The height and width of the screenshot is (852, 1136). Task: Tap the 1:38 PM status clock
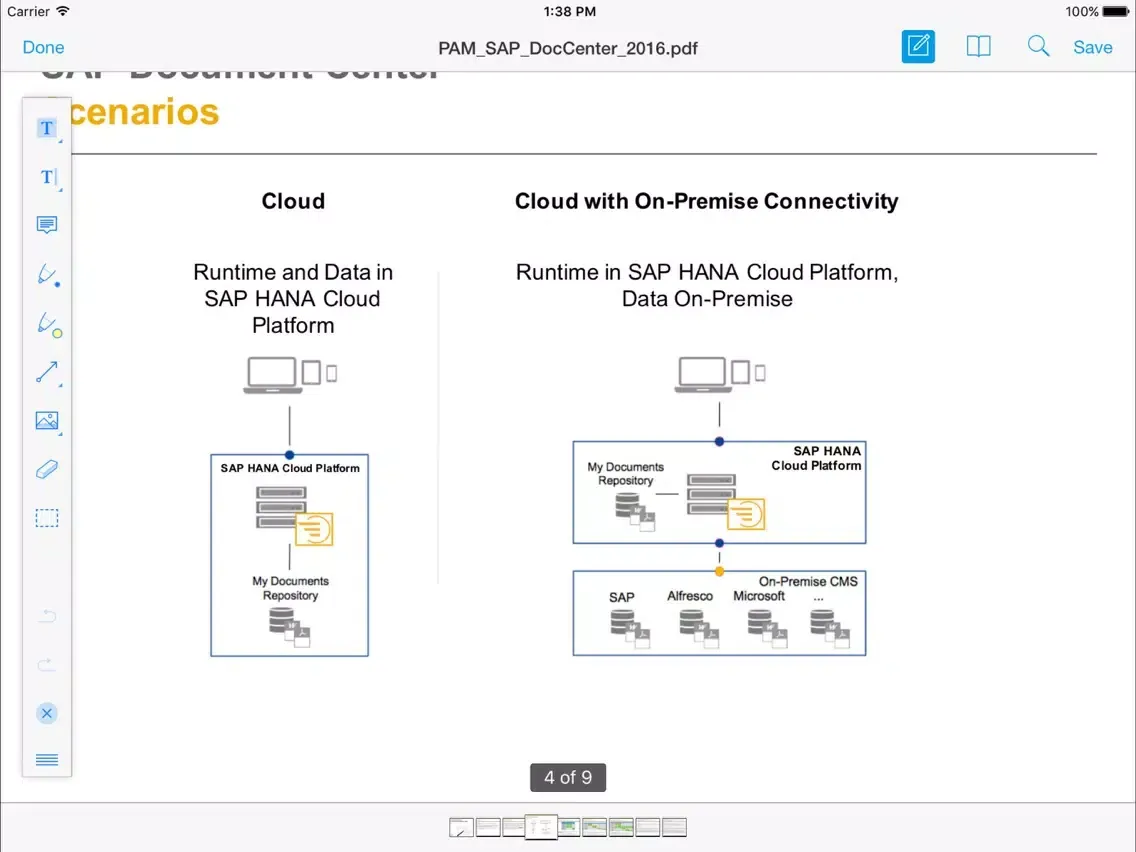click(x=569, y=12)
